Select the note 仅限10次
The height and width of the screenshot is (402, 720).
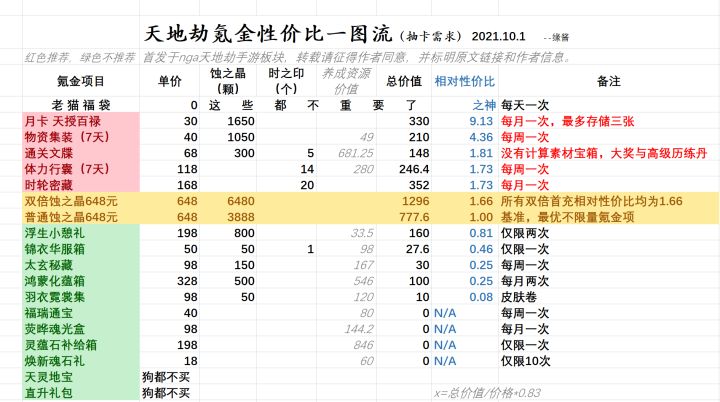525,361
